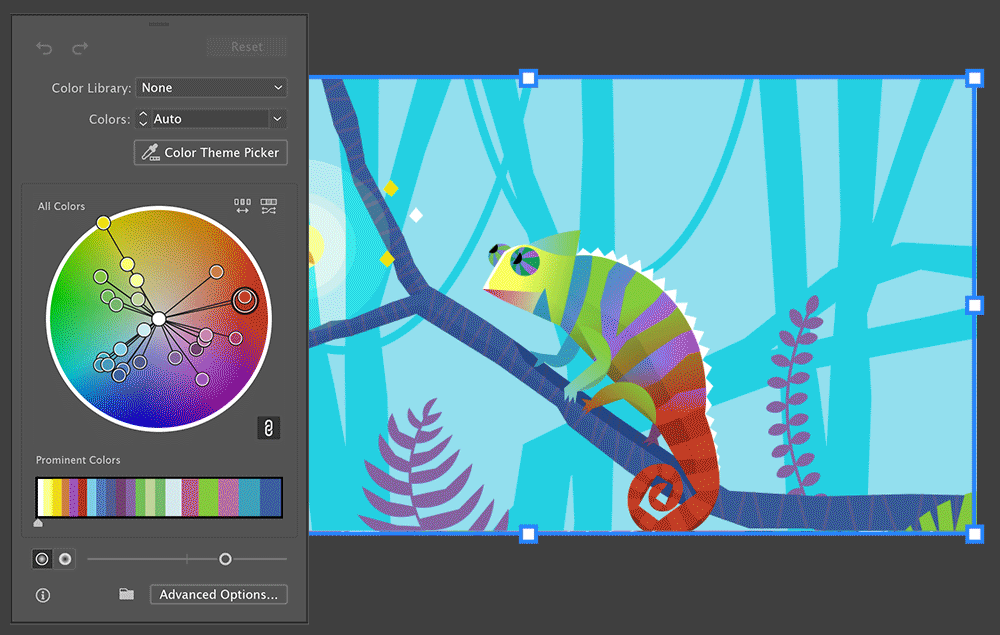The height and width of the screenshot is (635, 1000).
Task: Select the red swatch in Prominent Colors
Action: pos(82,497)
